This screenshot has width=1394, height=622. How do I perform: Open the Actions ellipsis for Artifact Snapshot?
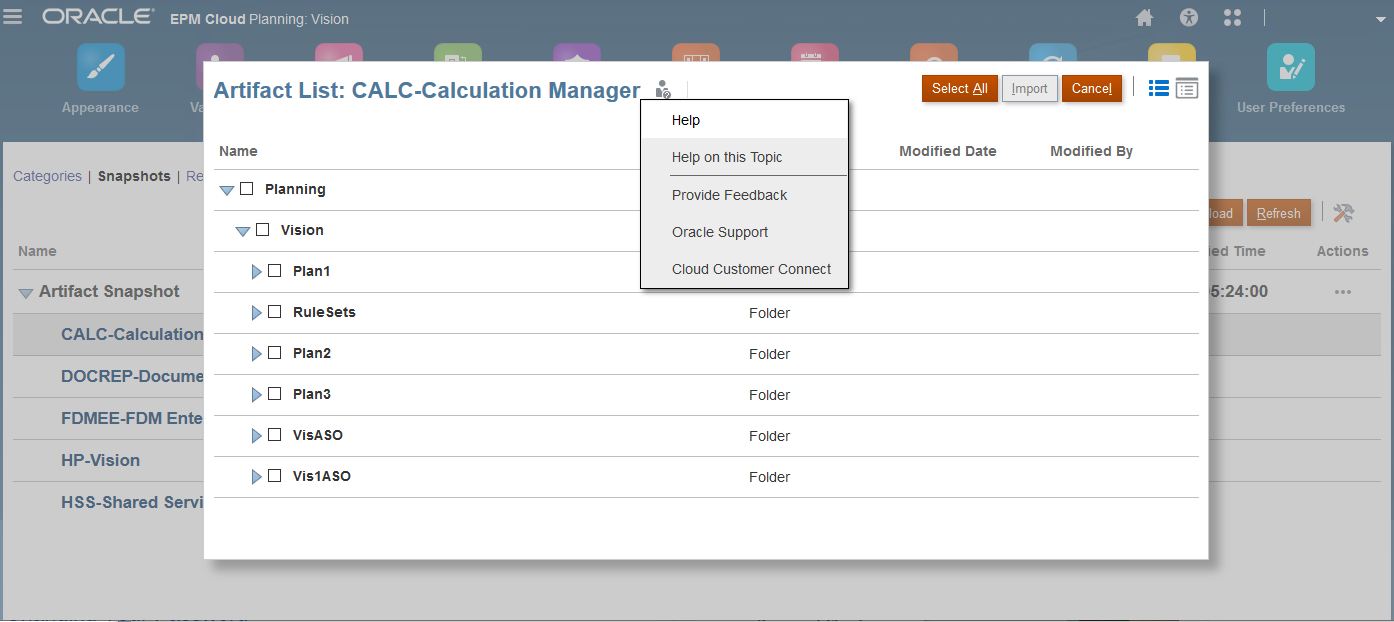point(1343,292)
